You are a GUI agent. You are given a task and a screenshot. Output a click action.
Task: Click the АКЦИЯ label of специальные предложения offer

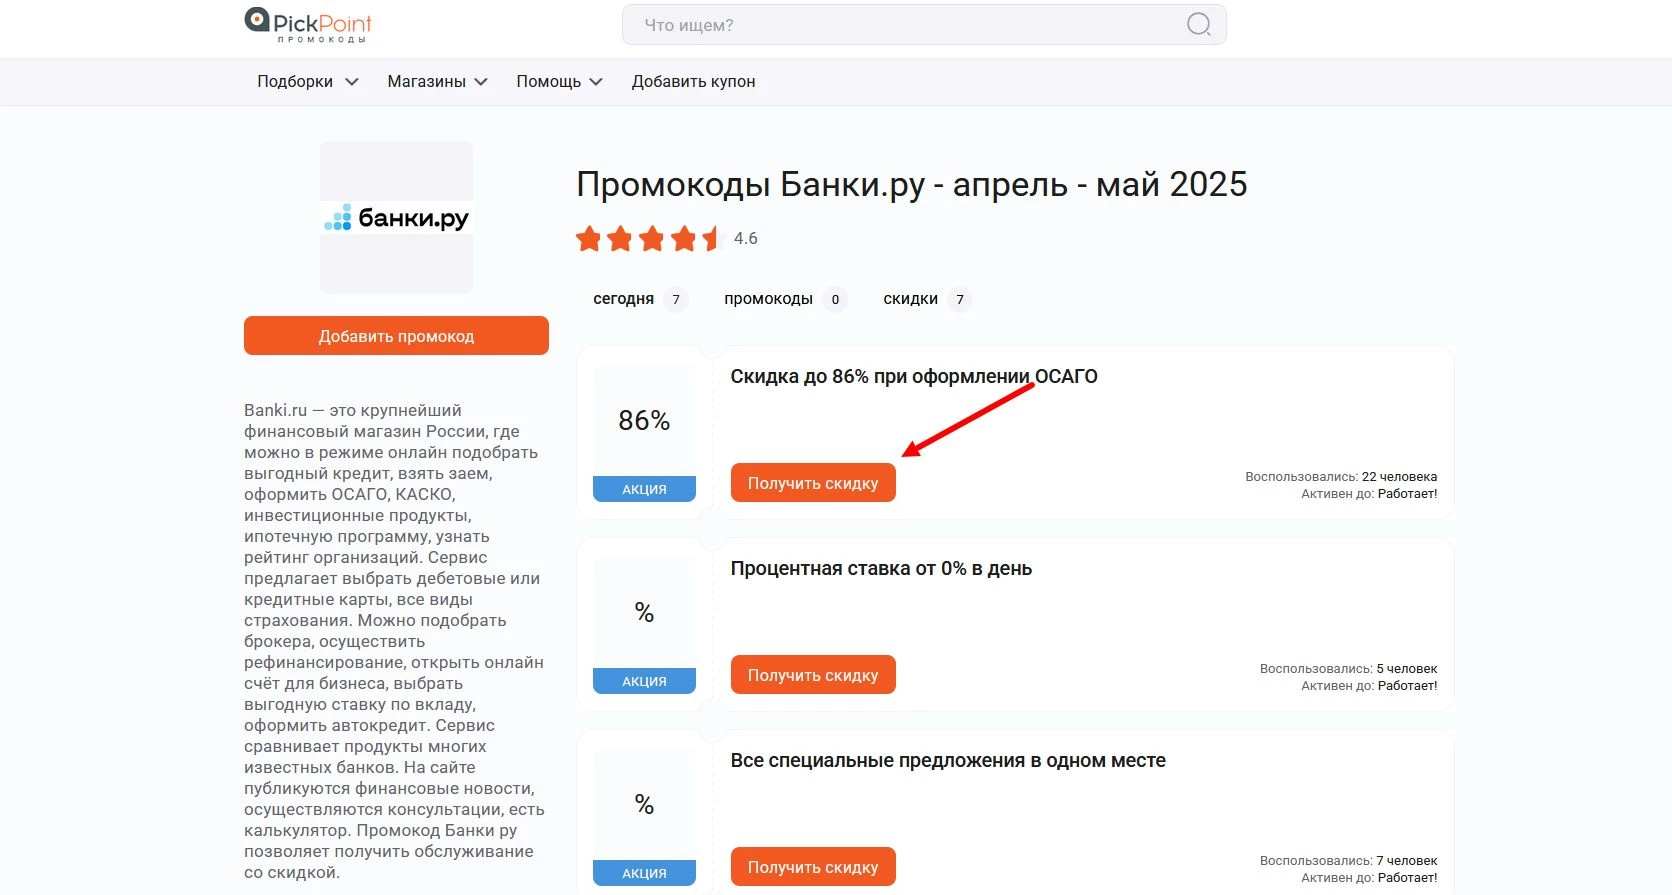click(644, 873)
